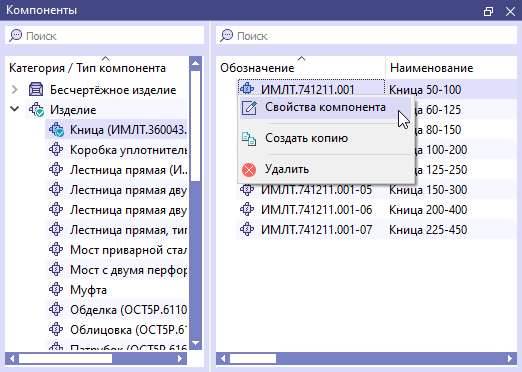
Task: Click the icon of ИМЛТ.741211.001 row
Action: (x=247, y=89)
